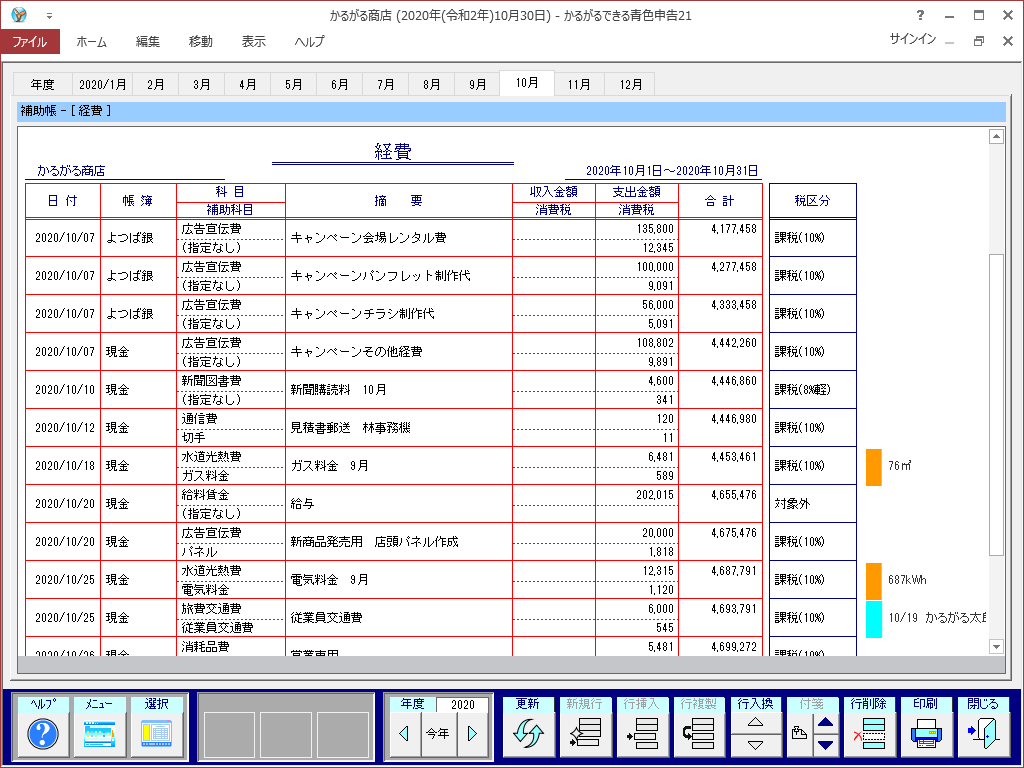Viewport: 1024px width, 768px height.
Task: Click the 切手 sub-account cell
Action: (231, 438)
